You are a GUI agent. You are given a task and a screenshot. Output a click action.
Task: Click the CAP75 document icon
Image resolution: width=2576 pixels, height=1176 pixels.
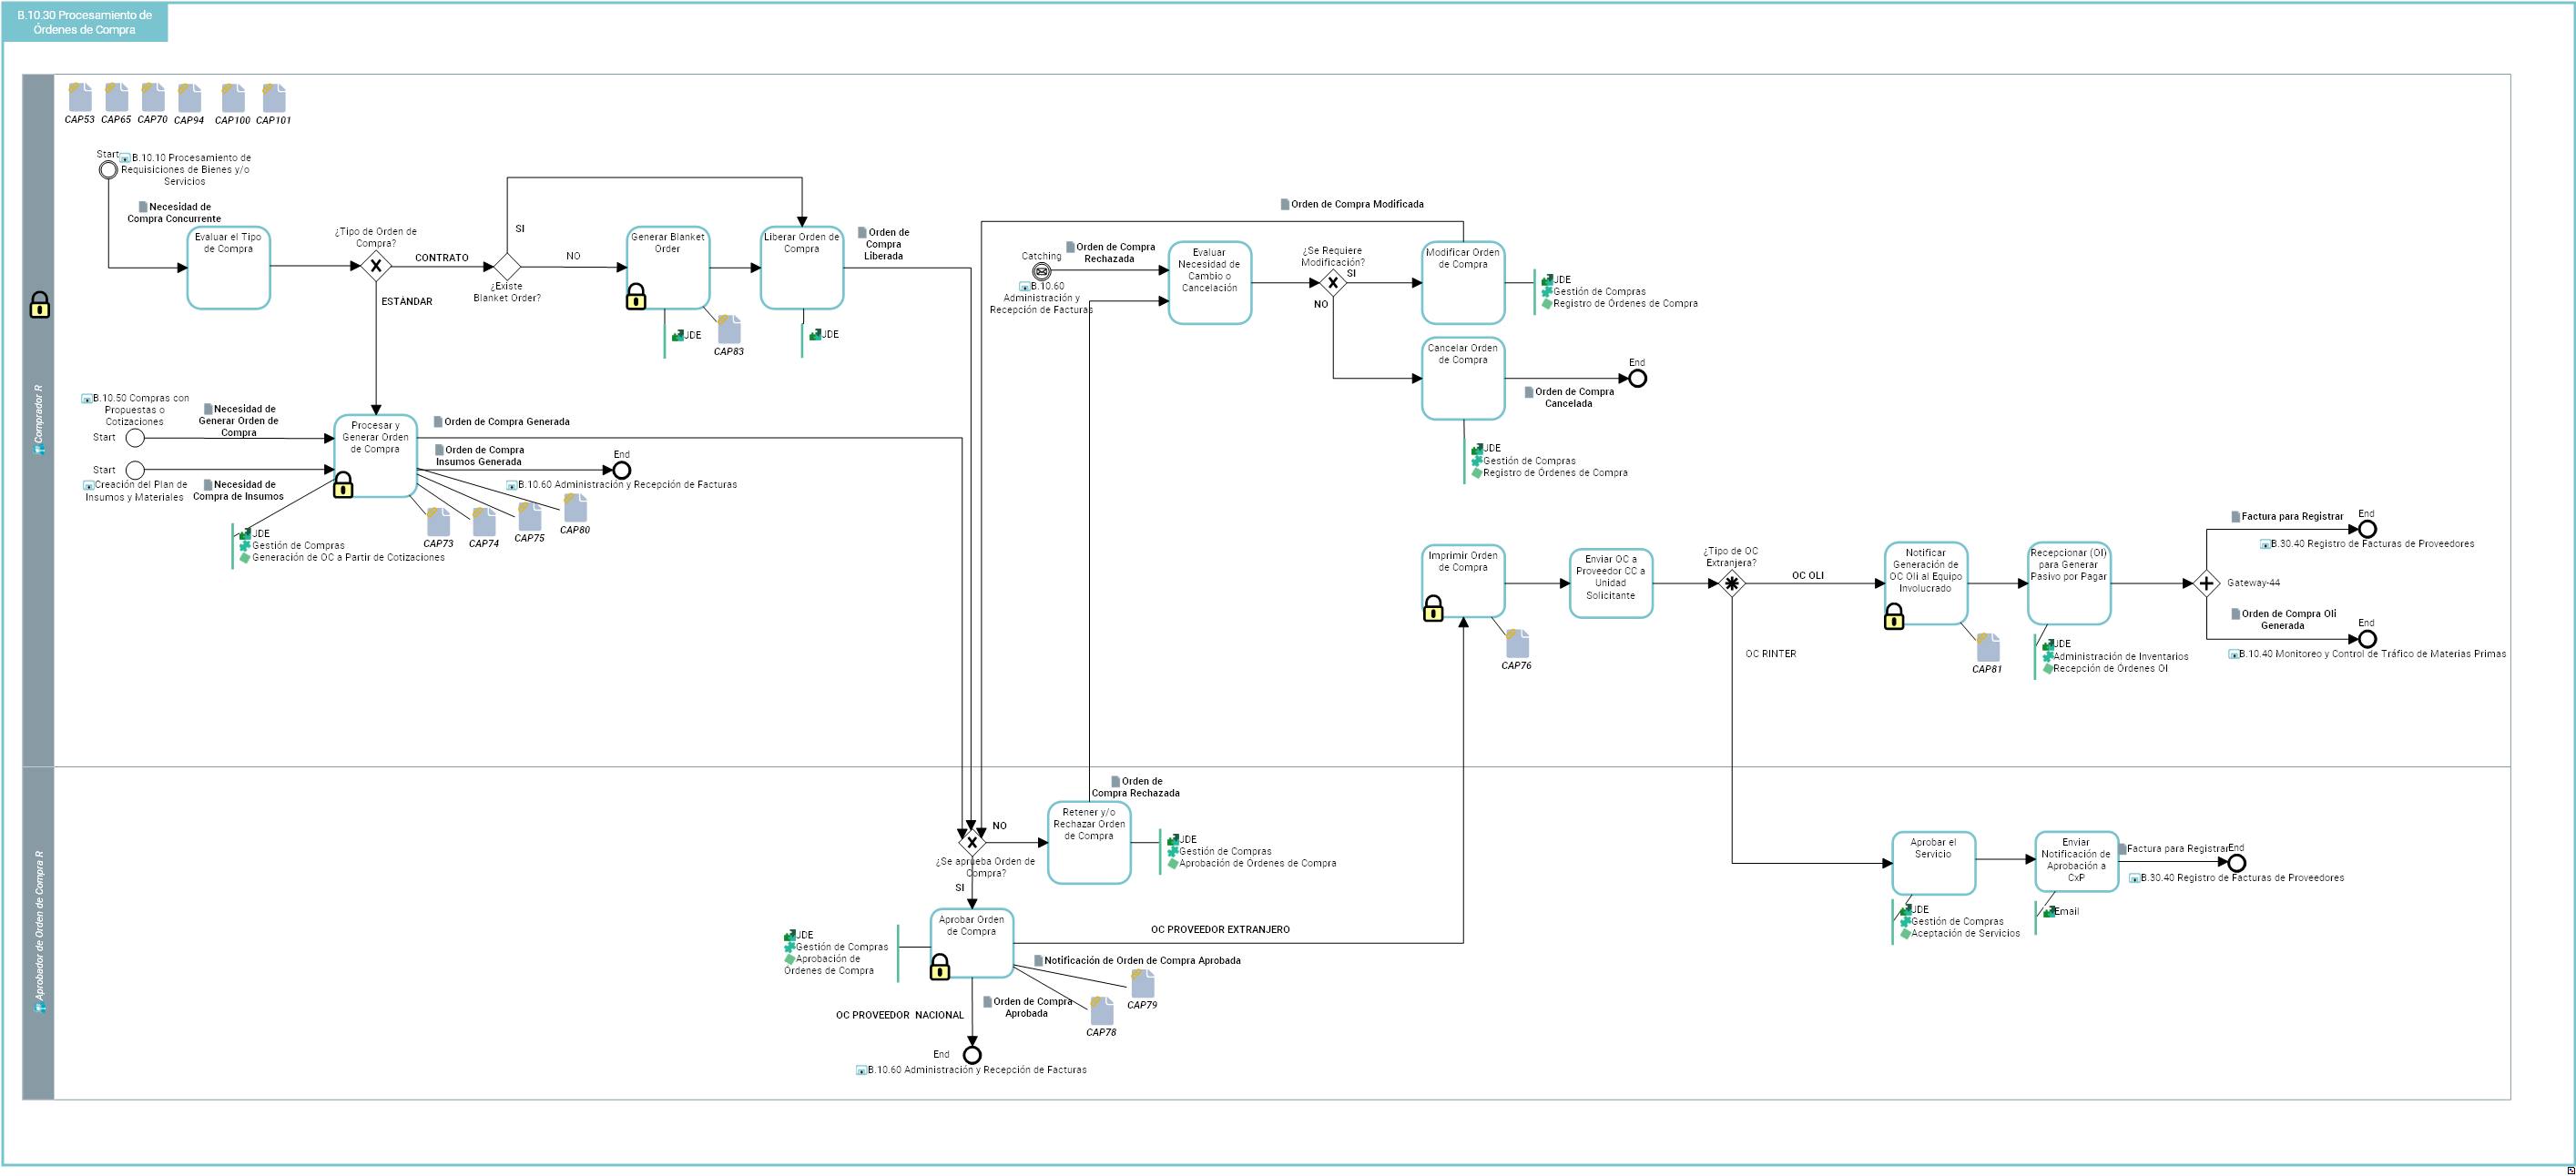pos(529,516)
